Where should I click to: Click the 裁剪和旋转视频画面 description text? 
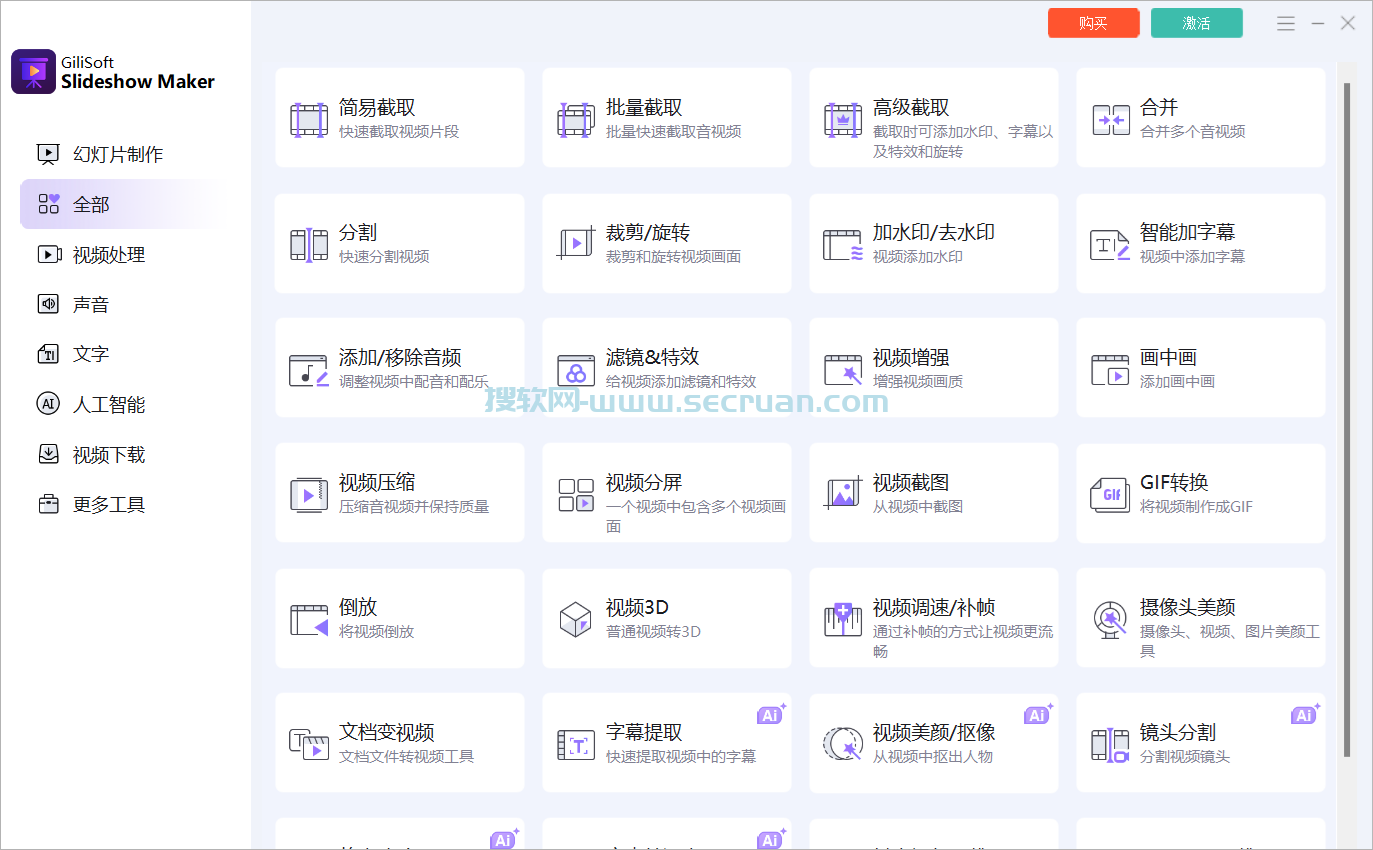tap(674, 256)
